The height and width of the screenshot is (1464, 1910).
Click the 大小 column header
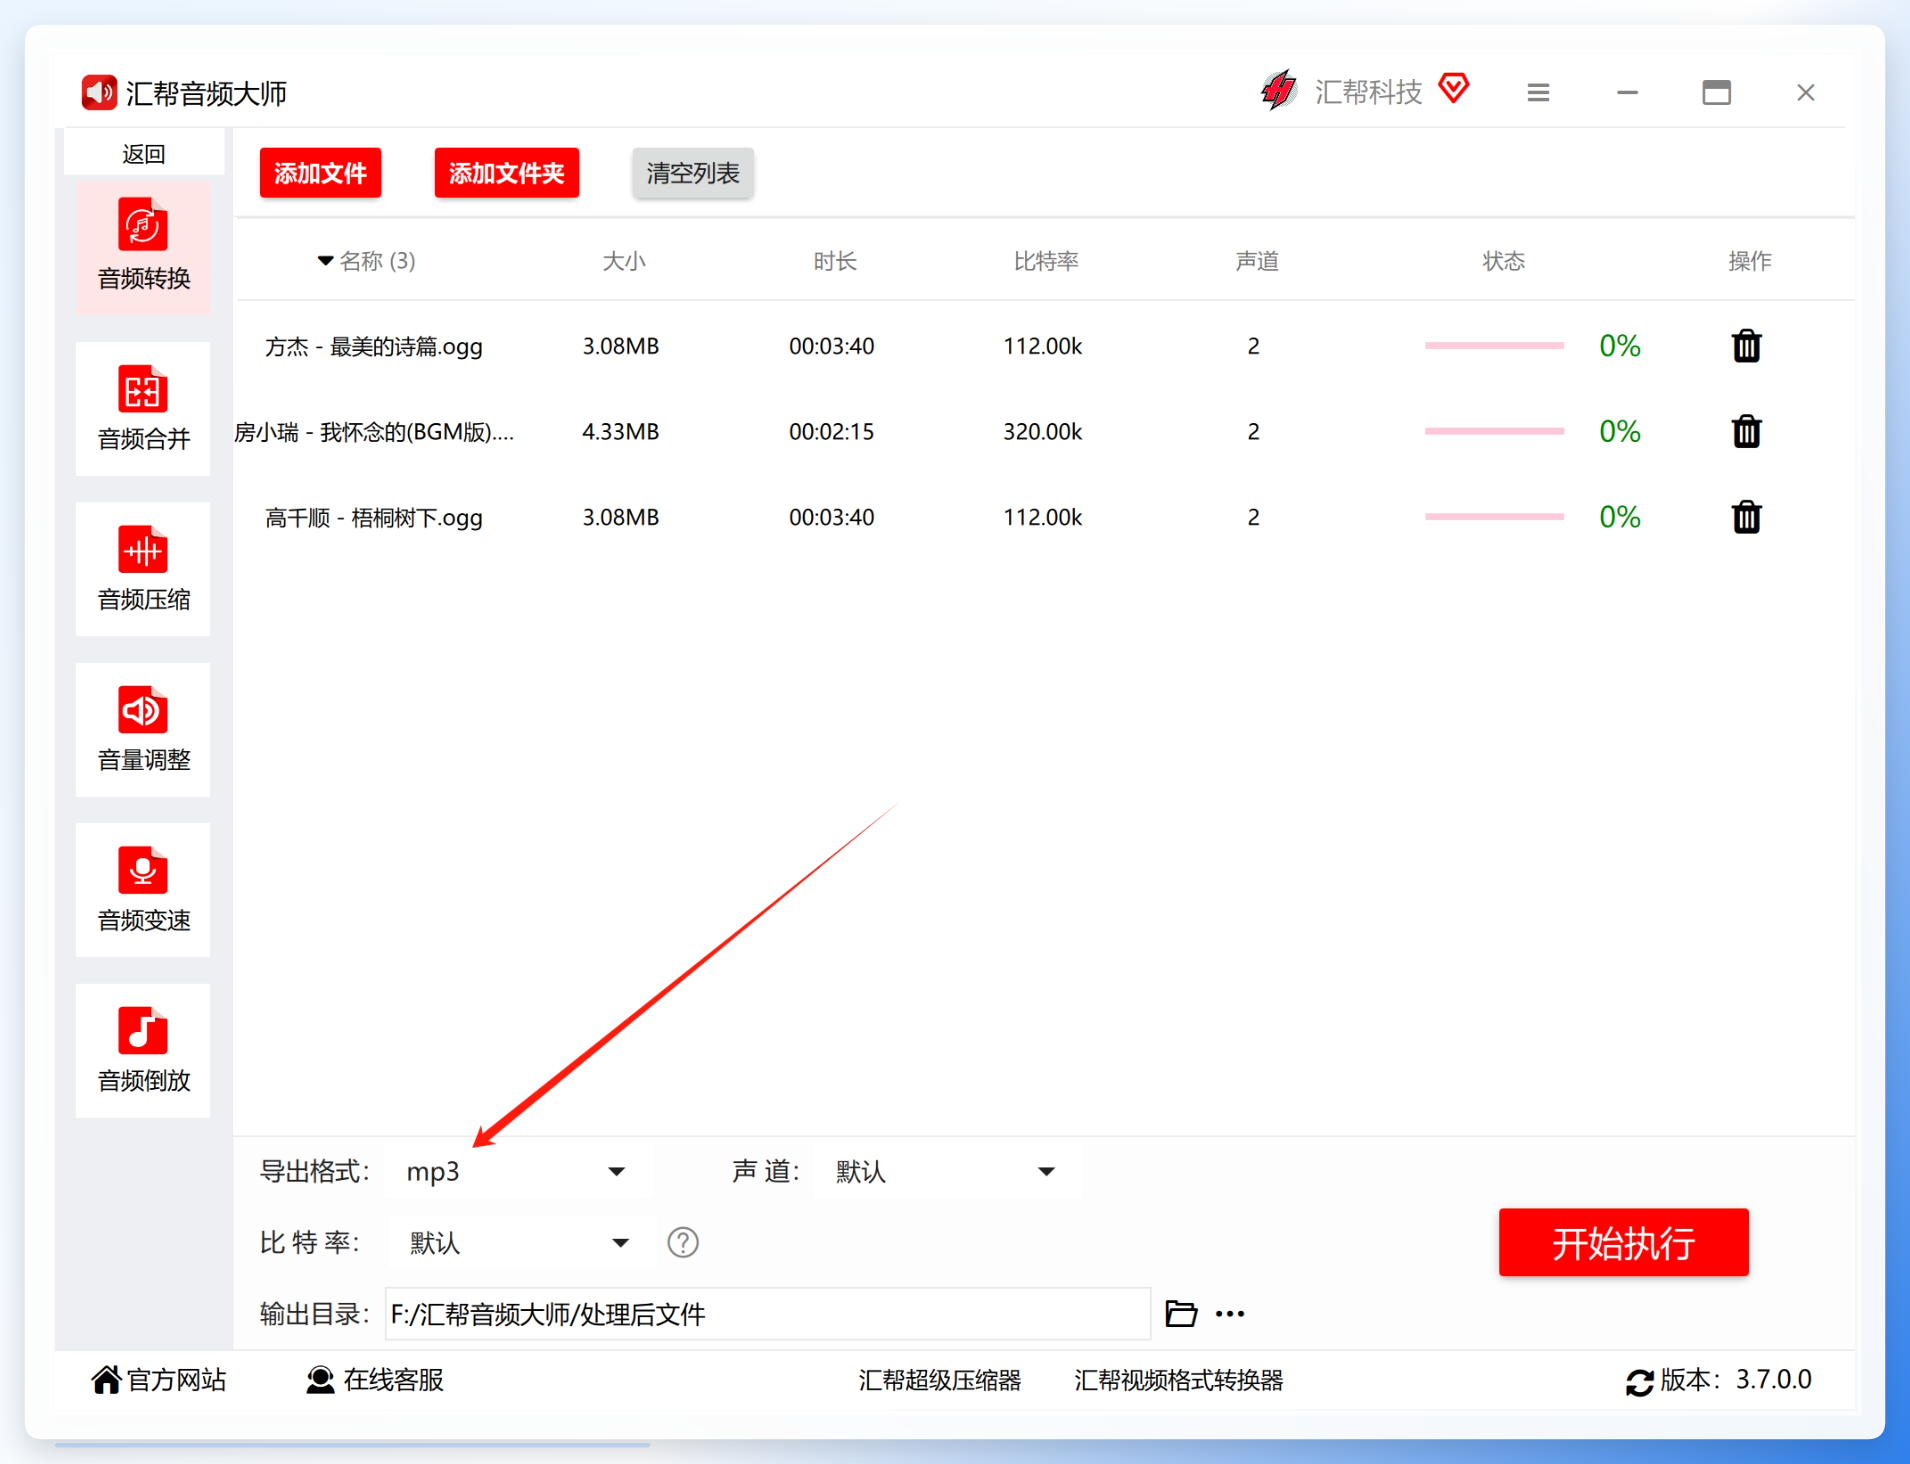pos(623,261)
